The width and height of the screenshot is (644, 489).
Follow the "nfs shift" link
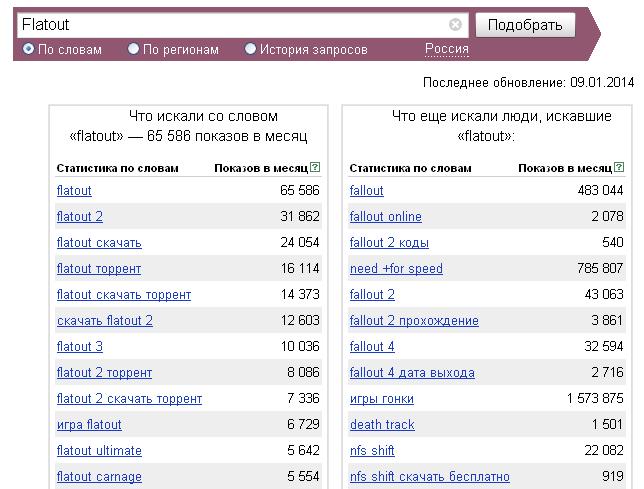(372, 451)
